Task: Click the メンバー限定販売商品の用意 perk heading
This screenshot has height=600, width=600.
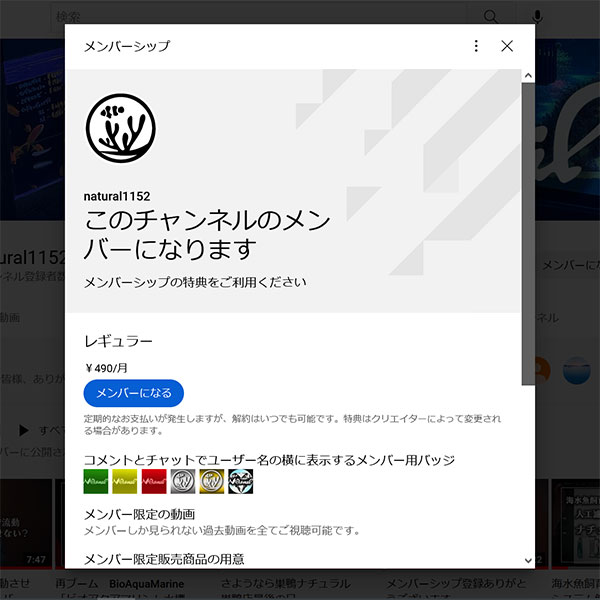Action: 164,559
